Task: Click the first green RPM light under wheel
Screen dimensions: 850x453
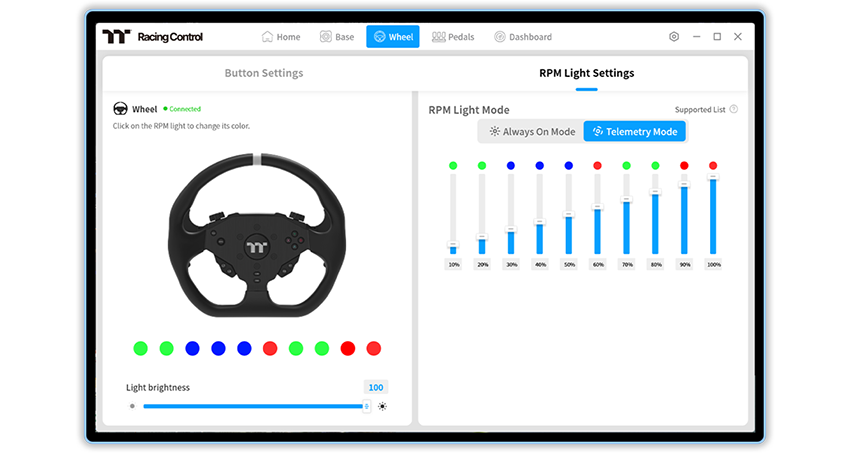Action: click(x=140, y=348)
